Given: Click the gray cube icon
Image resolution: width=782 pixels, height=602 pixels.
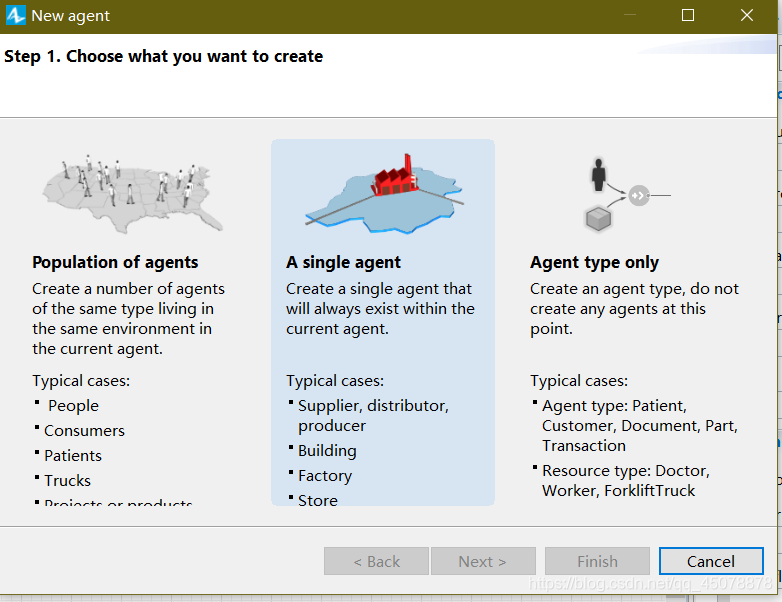Looking at the screenshot, I should click(x=599, y=218).
